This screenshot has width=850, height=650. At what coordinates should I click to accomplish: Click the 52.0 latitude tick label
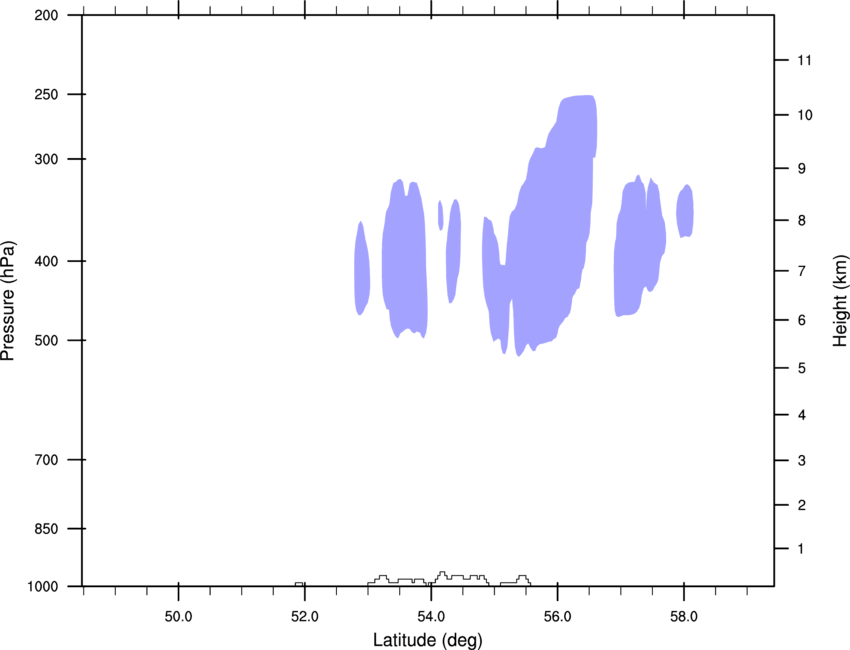click(305, 617)
